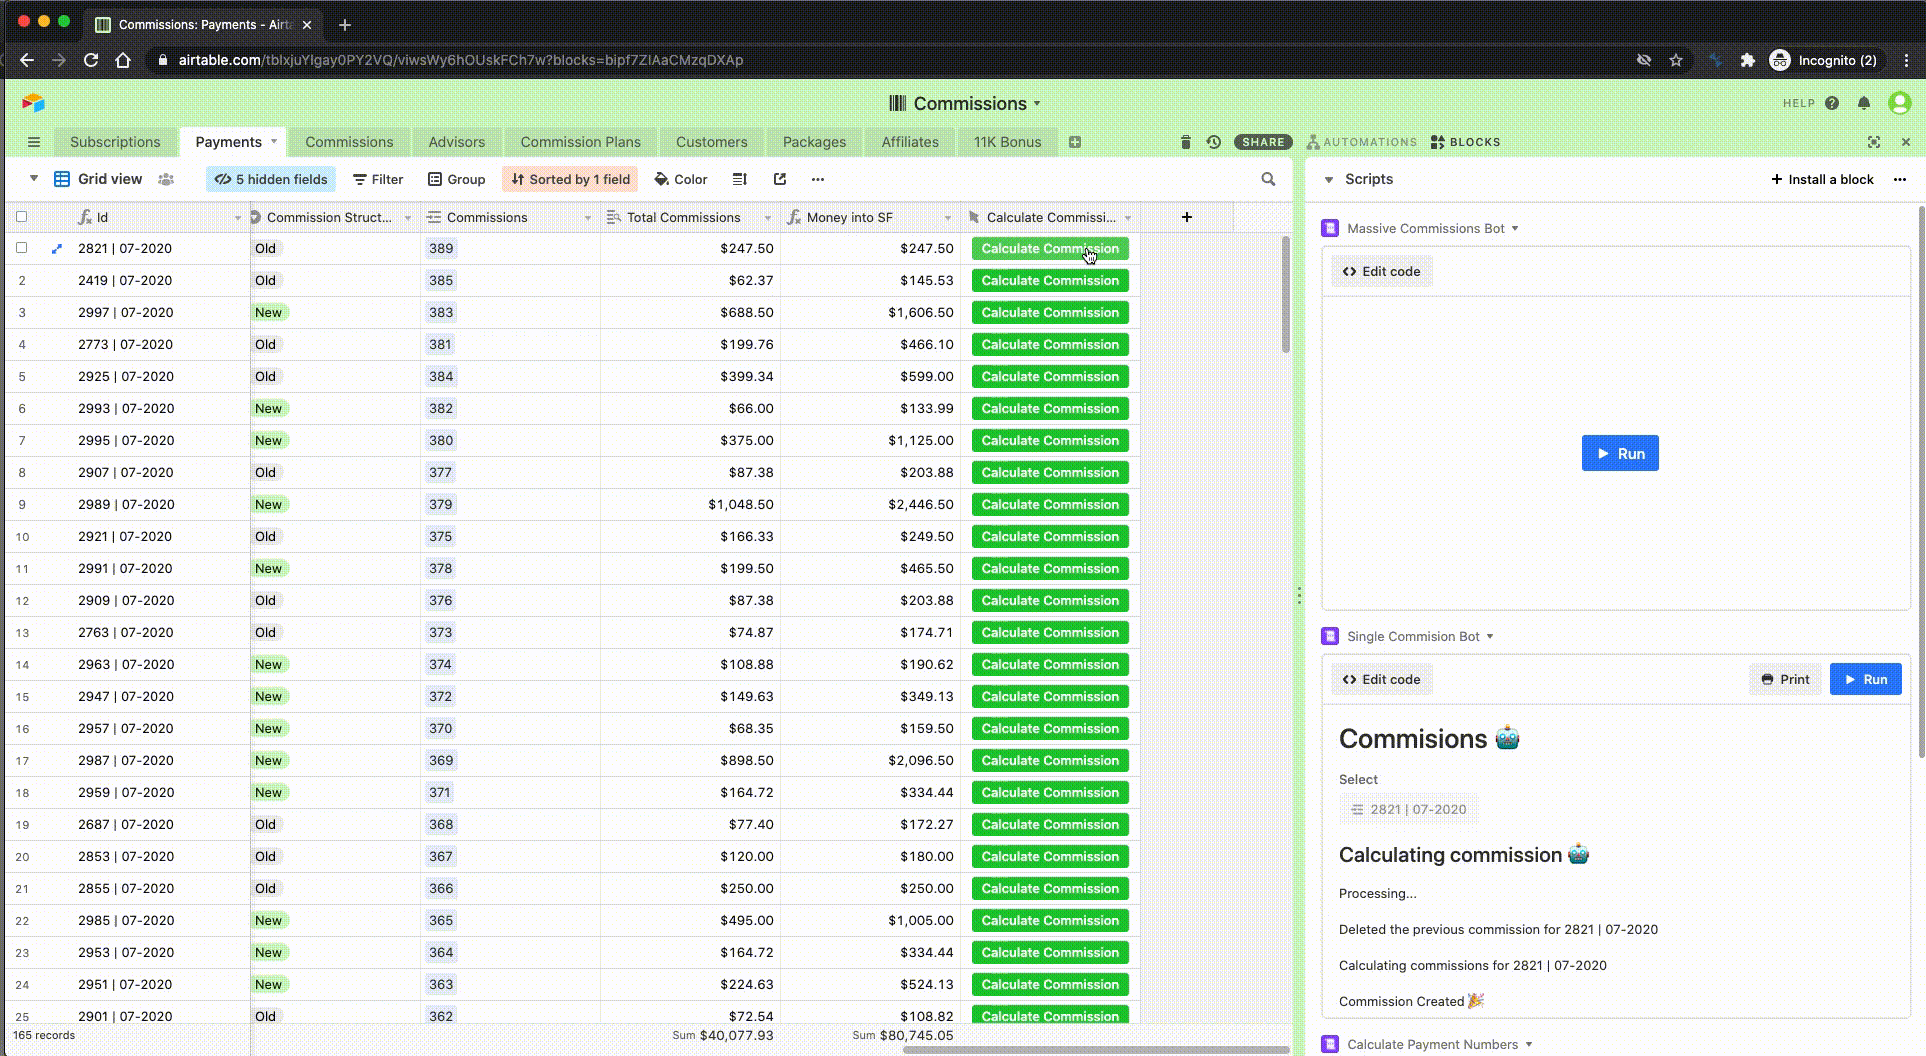Click Calculate Commission for 2997 | 07-2020

(x=1050, y=313)
